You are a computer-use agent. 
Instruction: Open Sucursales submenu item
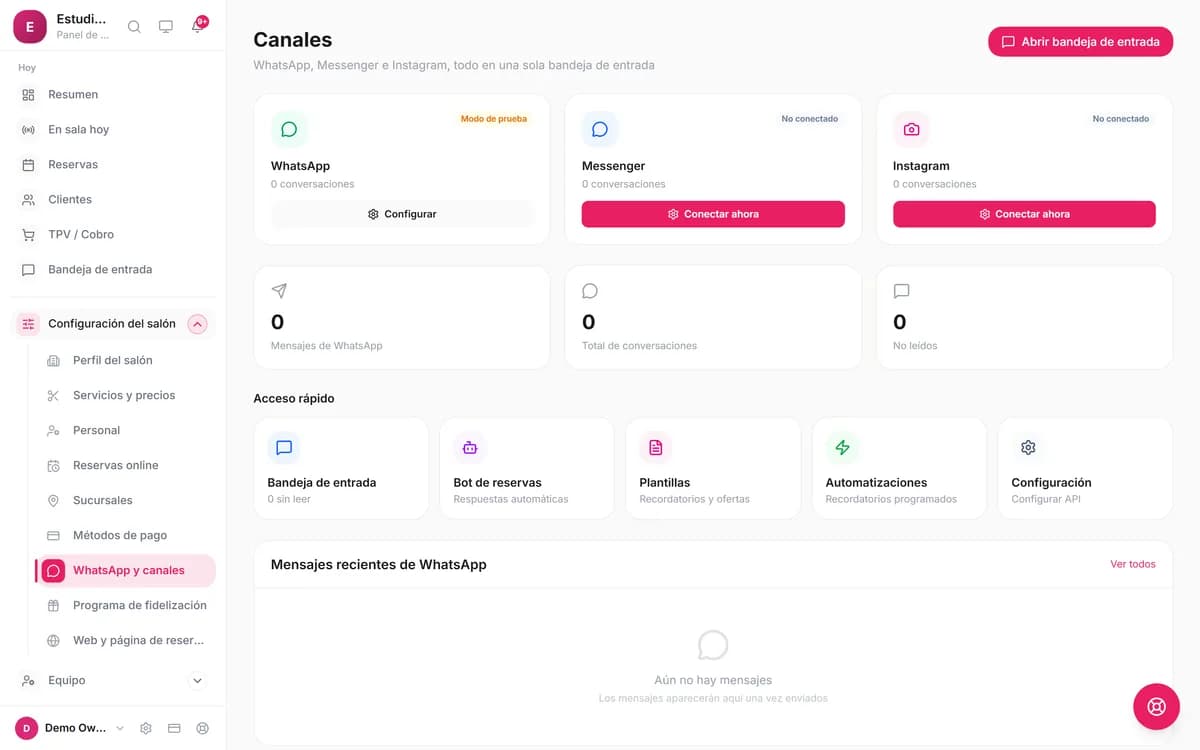pyautogui.click(x=125, y=500)
